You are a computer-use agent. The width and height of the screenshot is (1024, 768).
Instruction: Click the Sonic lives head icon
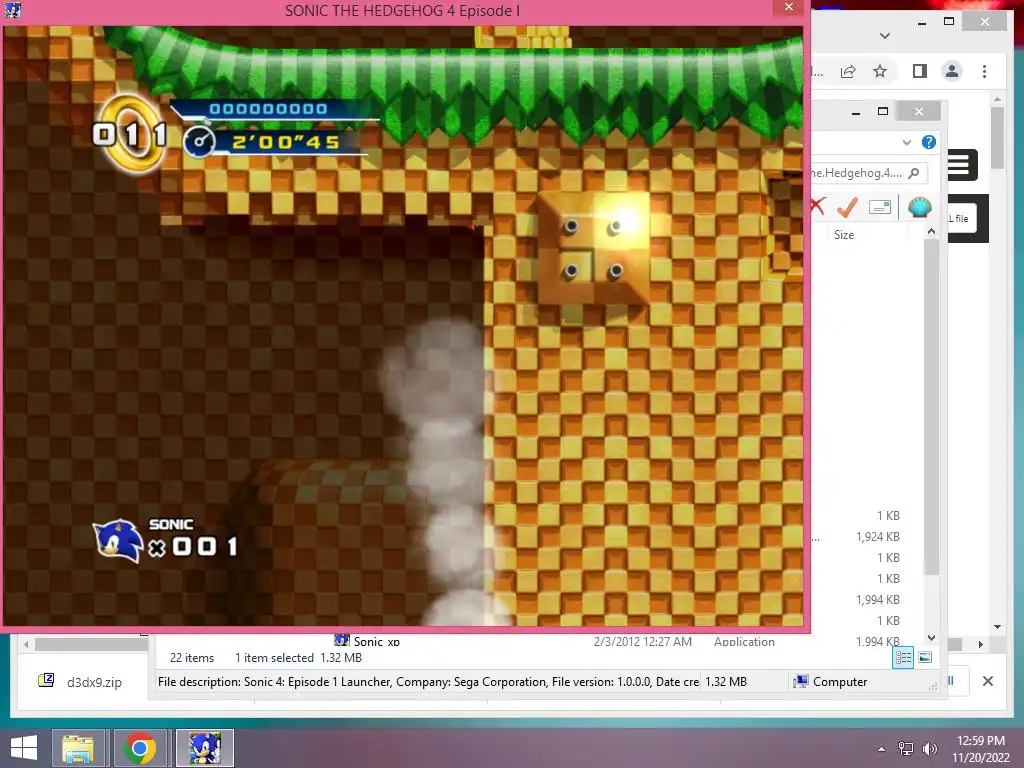pyautogui.click(x=118, y=541)
